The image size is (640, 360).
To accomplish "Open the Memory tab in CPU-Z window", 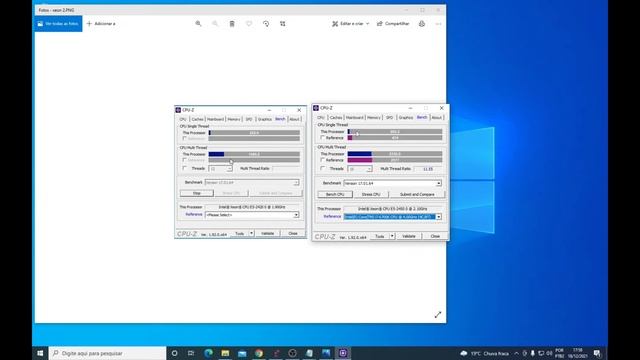I will (x=373, y=118).
